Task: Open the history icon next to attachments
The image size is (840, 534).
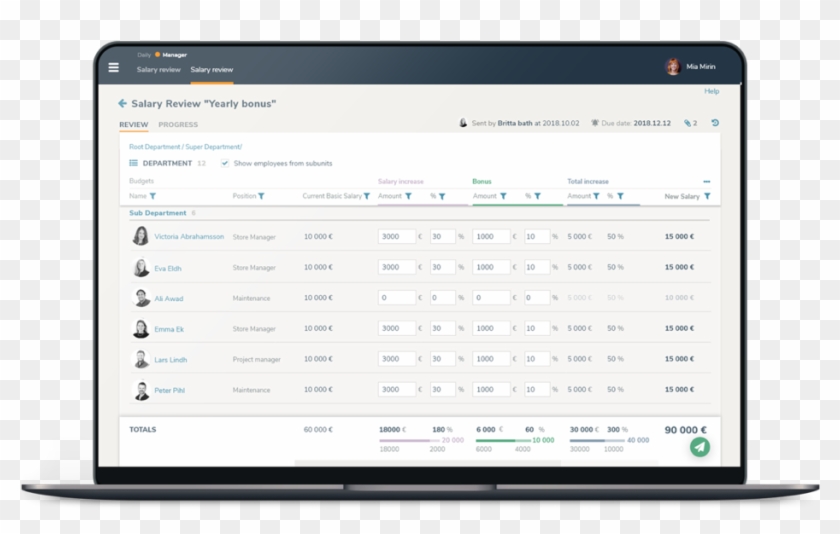Action: click(715, 123)
